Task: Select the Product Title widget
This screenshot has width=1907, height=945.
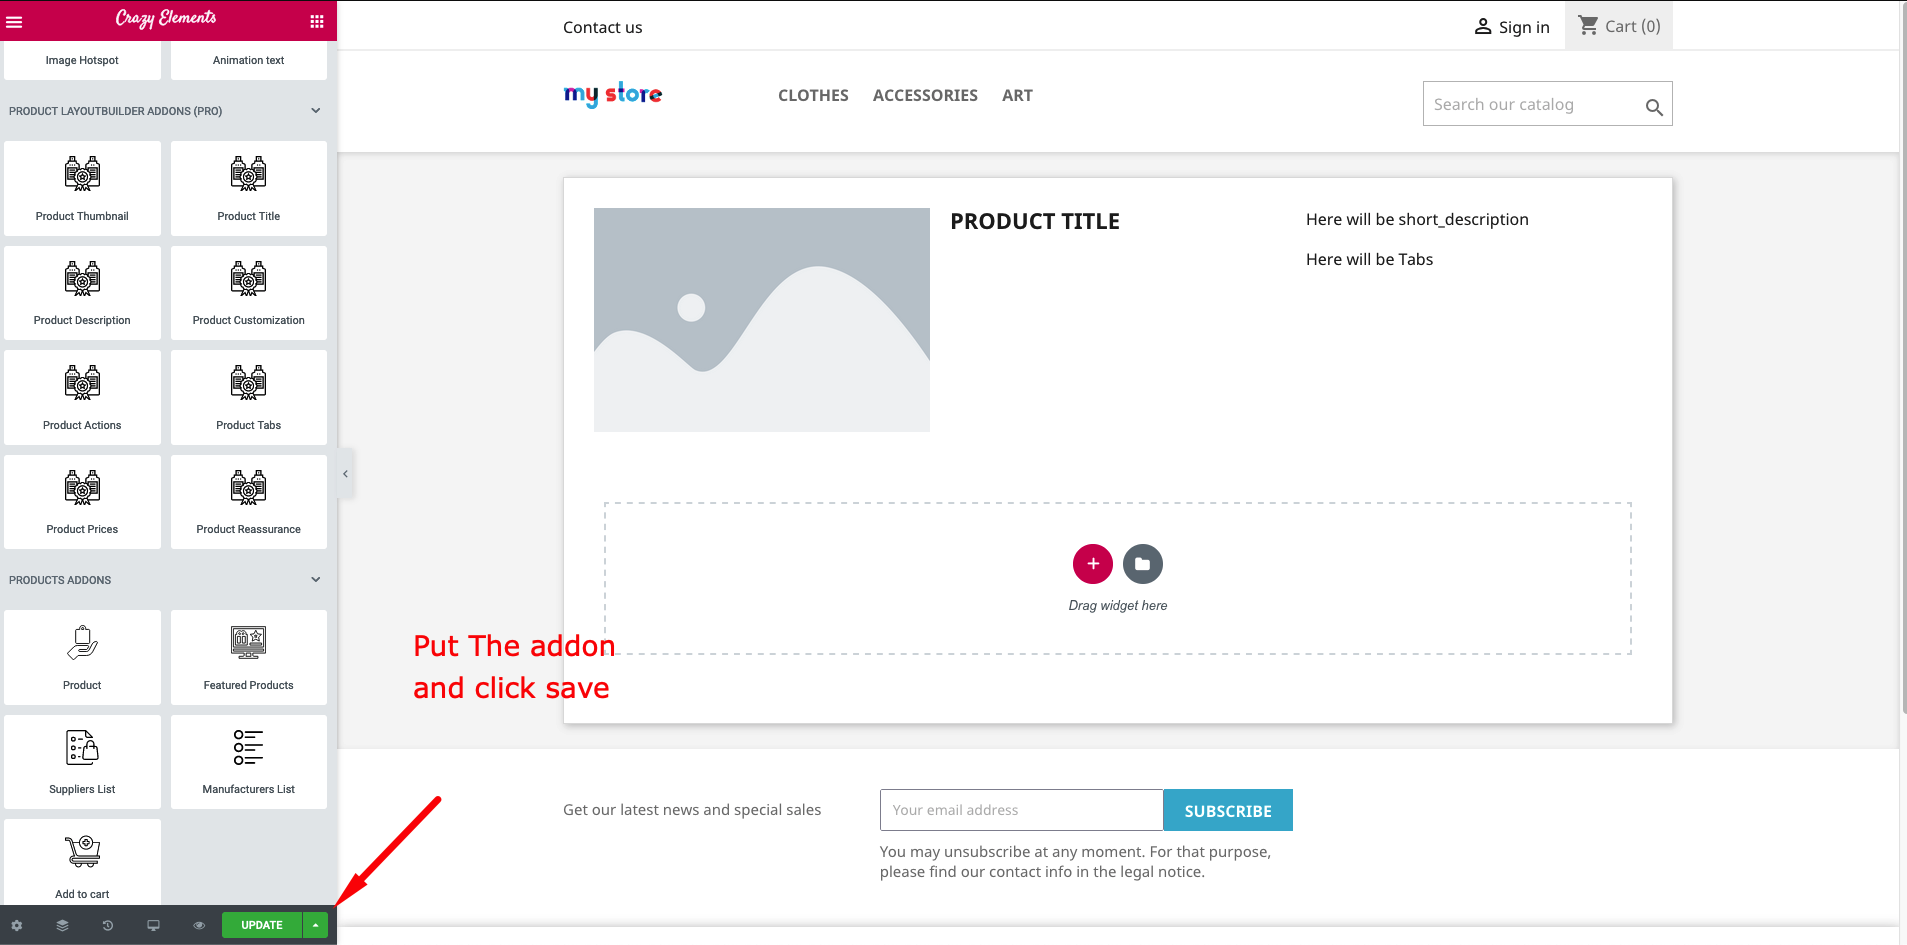Action: 249,188
